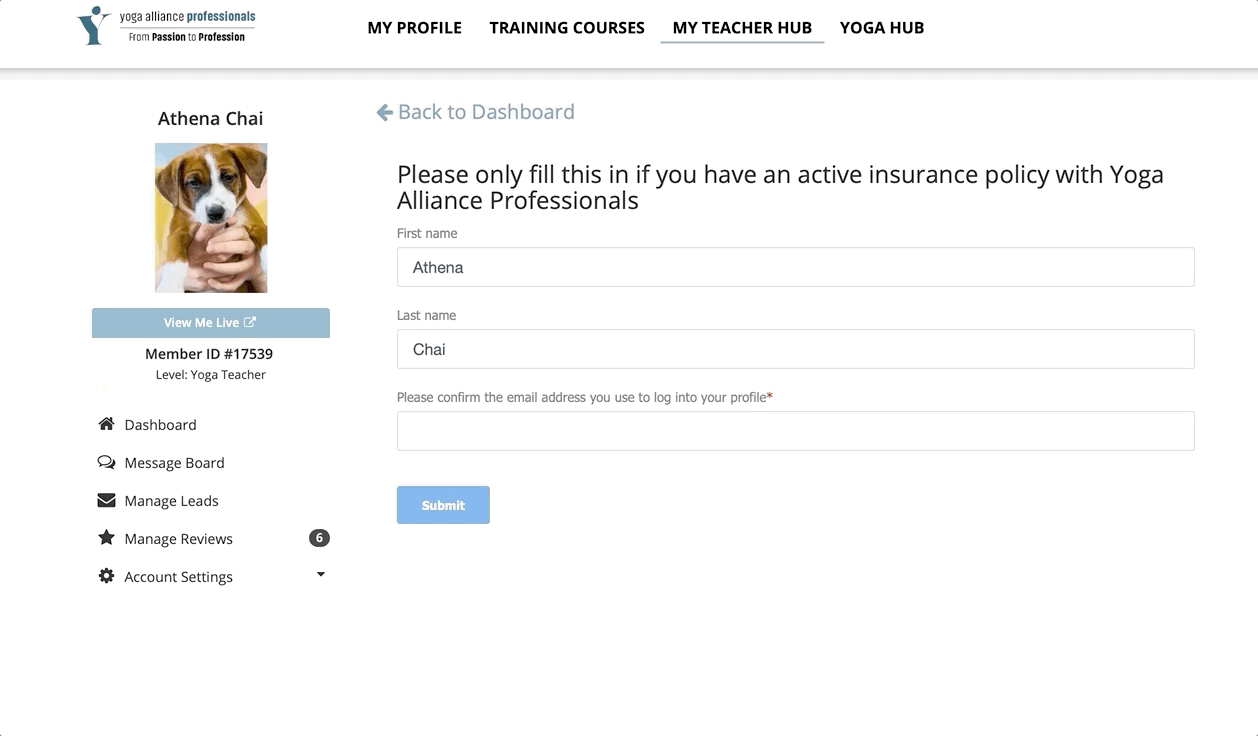Click into the Last name field
Viewport: 1258px width, 736px height.
[795, 349]
